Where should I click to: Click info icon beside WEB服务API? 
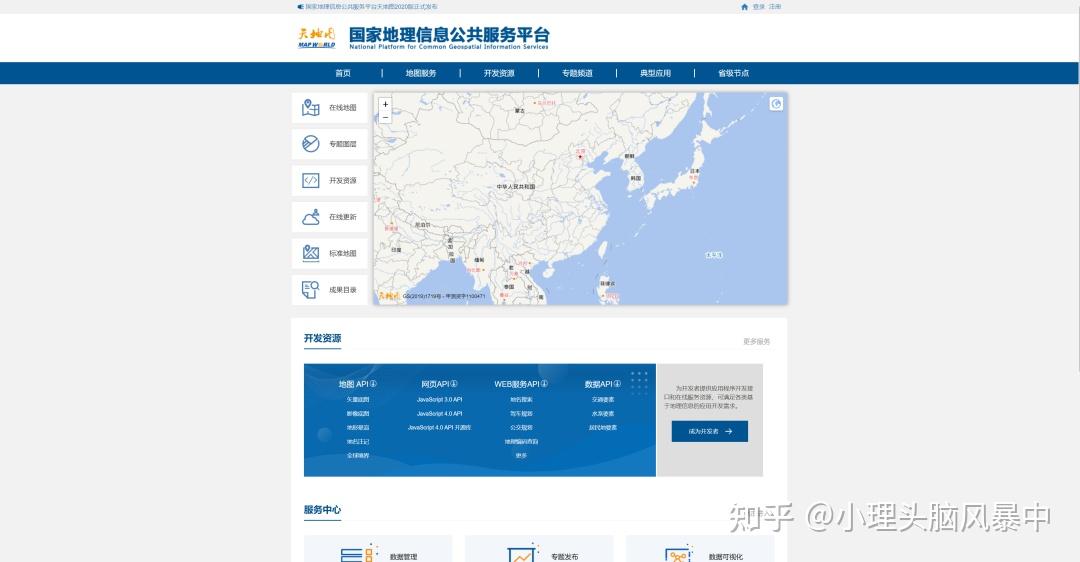pos(544,384)
